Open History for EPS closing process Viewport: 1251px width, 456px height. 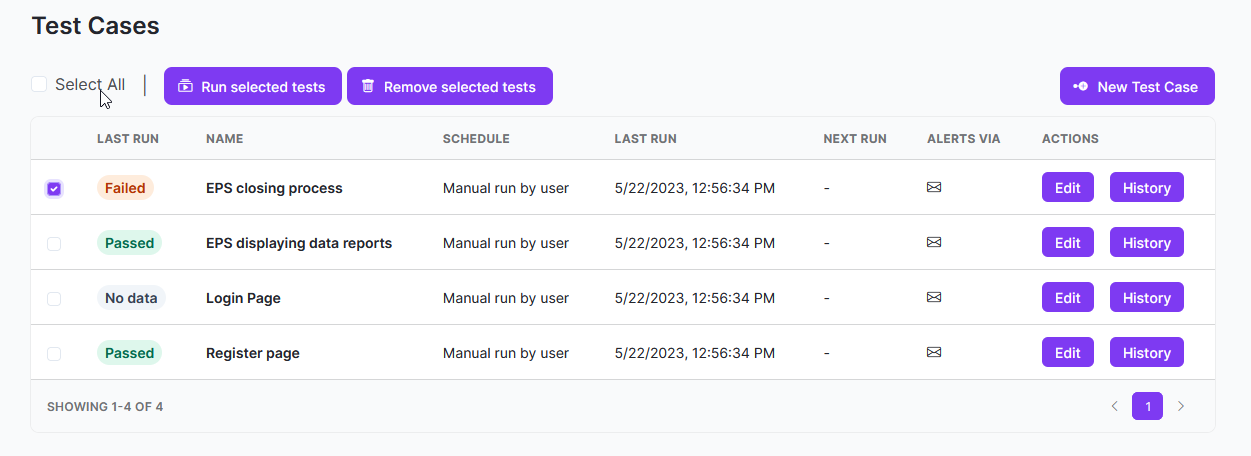(1146, 188)
